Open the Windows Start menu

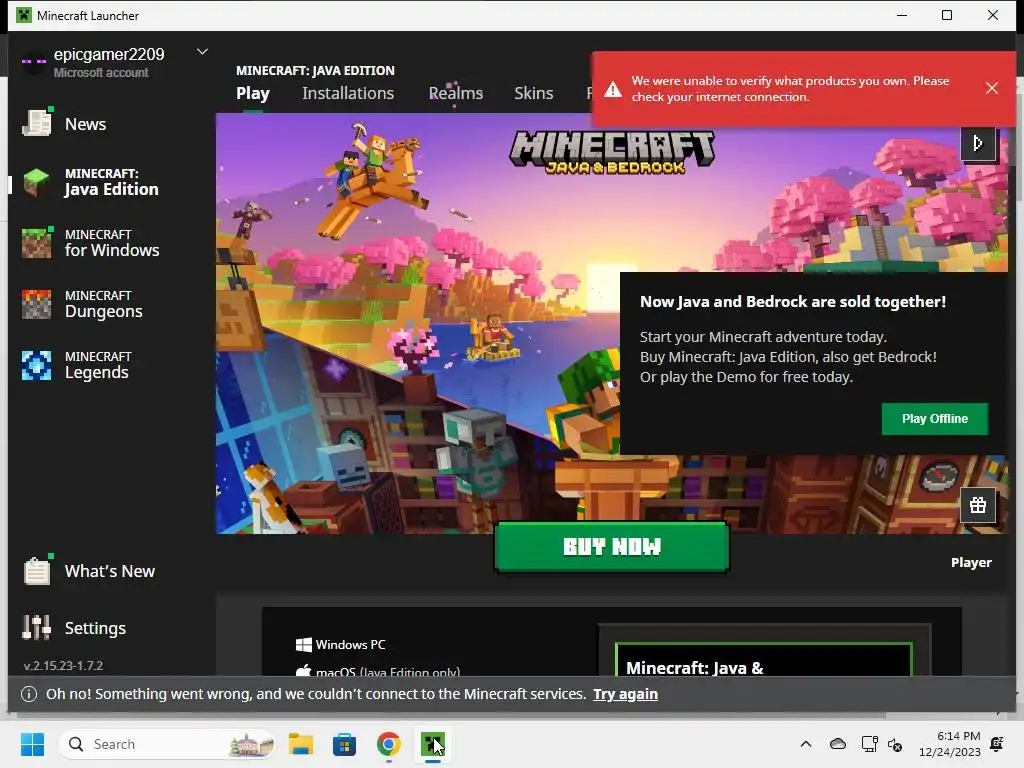point(33,744)
